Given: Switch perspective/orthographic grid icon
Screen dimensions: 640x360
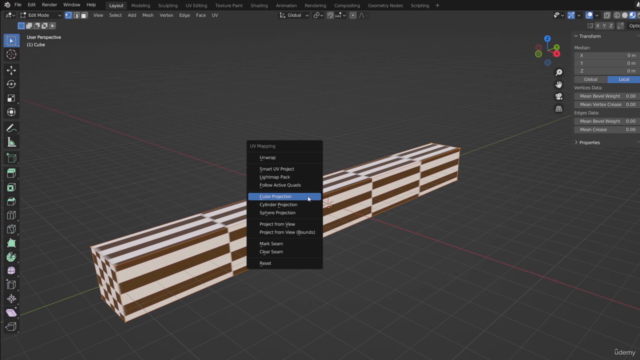Looking at the screenshot, I should (x=559, y=109).
